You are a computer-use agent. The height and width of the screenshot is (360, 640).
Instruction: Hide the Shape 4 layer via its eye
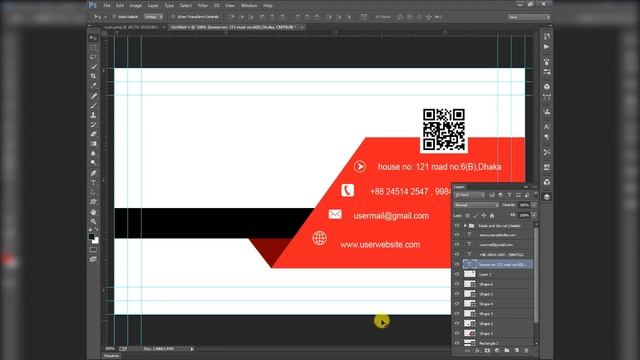pos(457,304)
